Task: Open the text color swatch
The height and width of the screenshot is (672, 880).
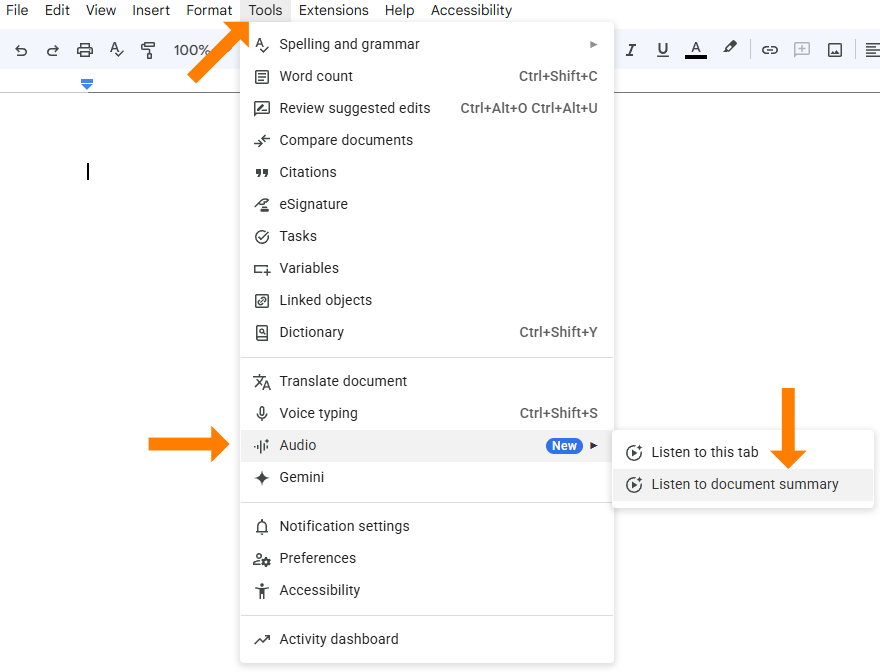Action: click(695, 49)
